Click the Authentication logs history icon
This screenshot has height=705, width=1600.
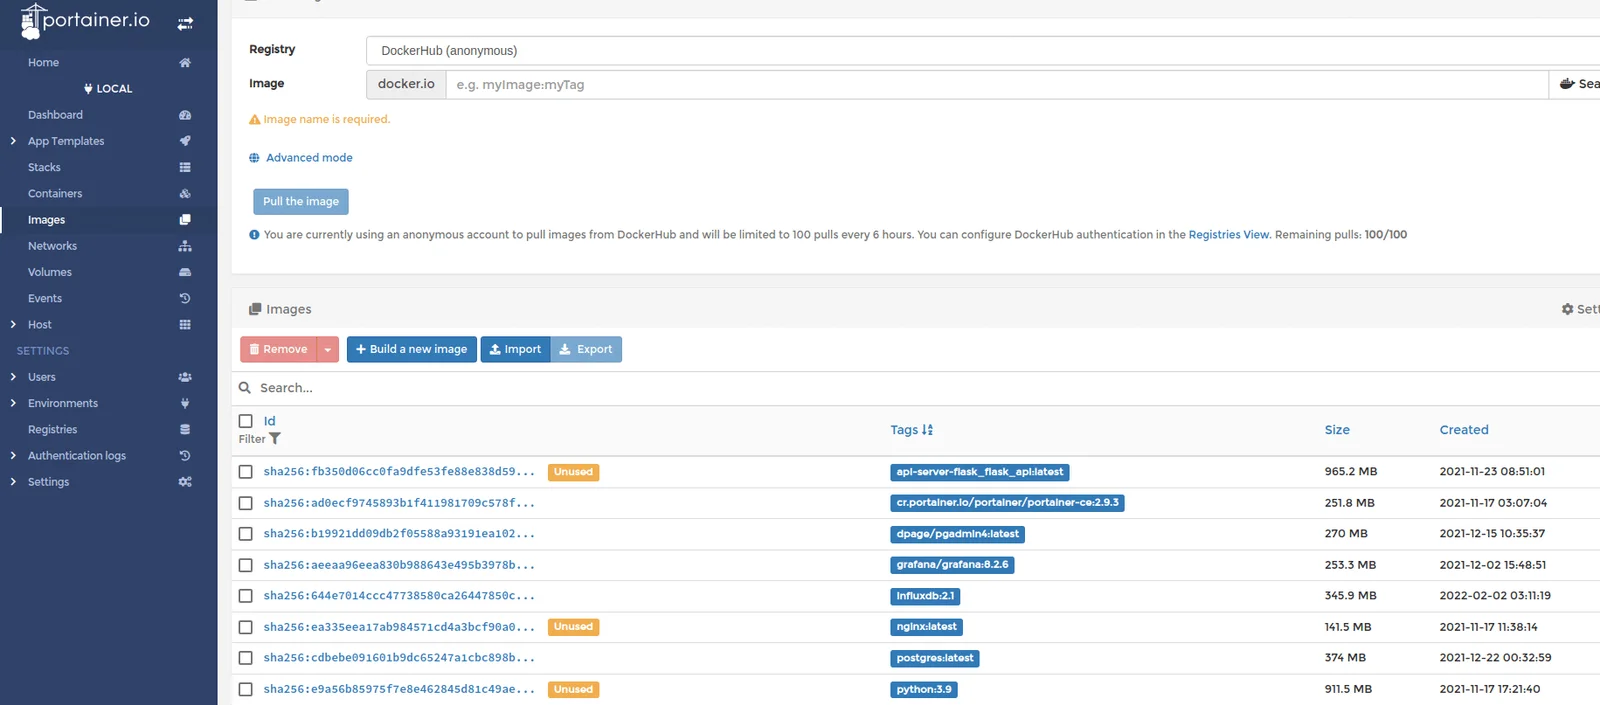[185, 455]
